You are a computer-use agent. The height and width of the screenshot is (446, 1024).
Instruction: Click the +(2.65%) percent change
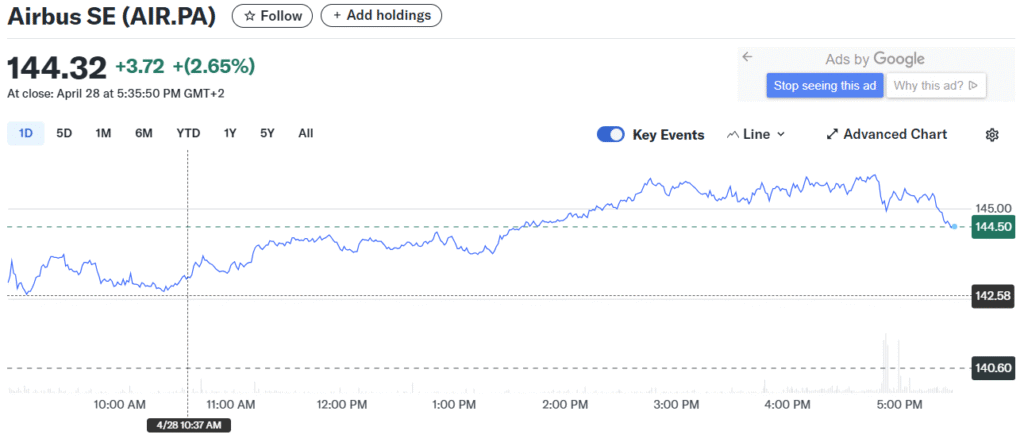214,66
